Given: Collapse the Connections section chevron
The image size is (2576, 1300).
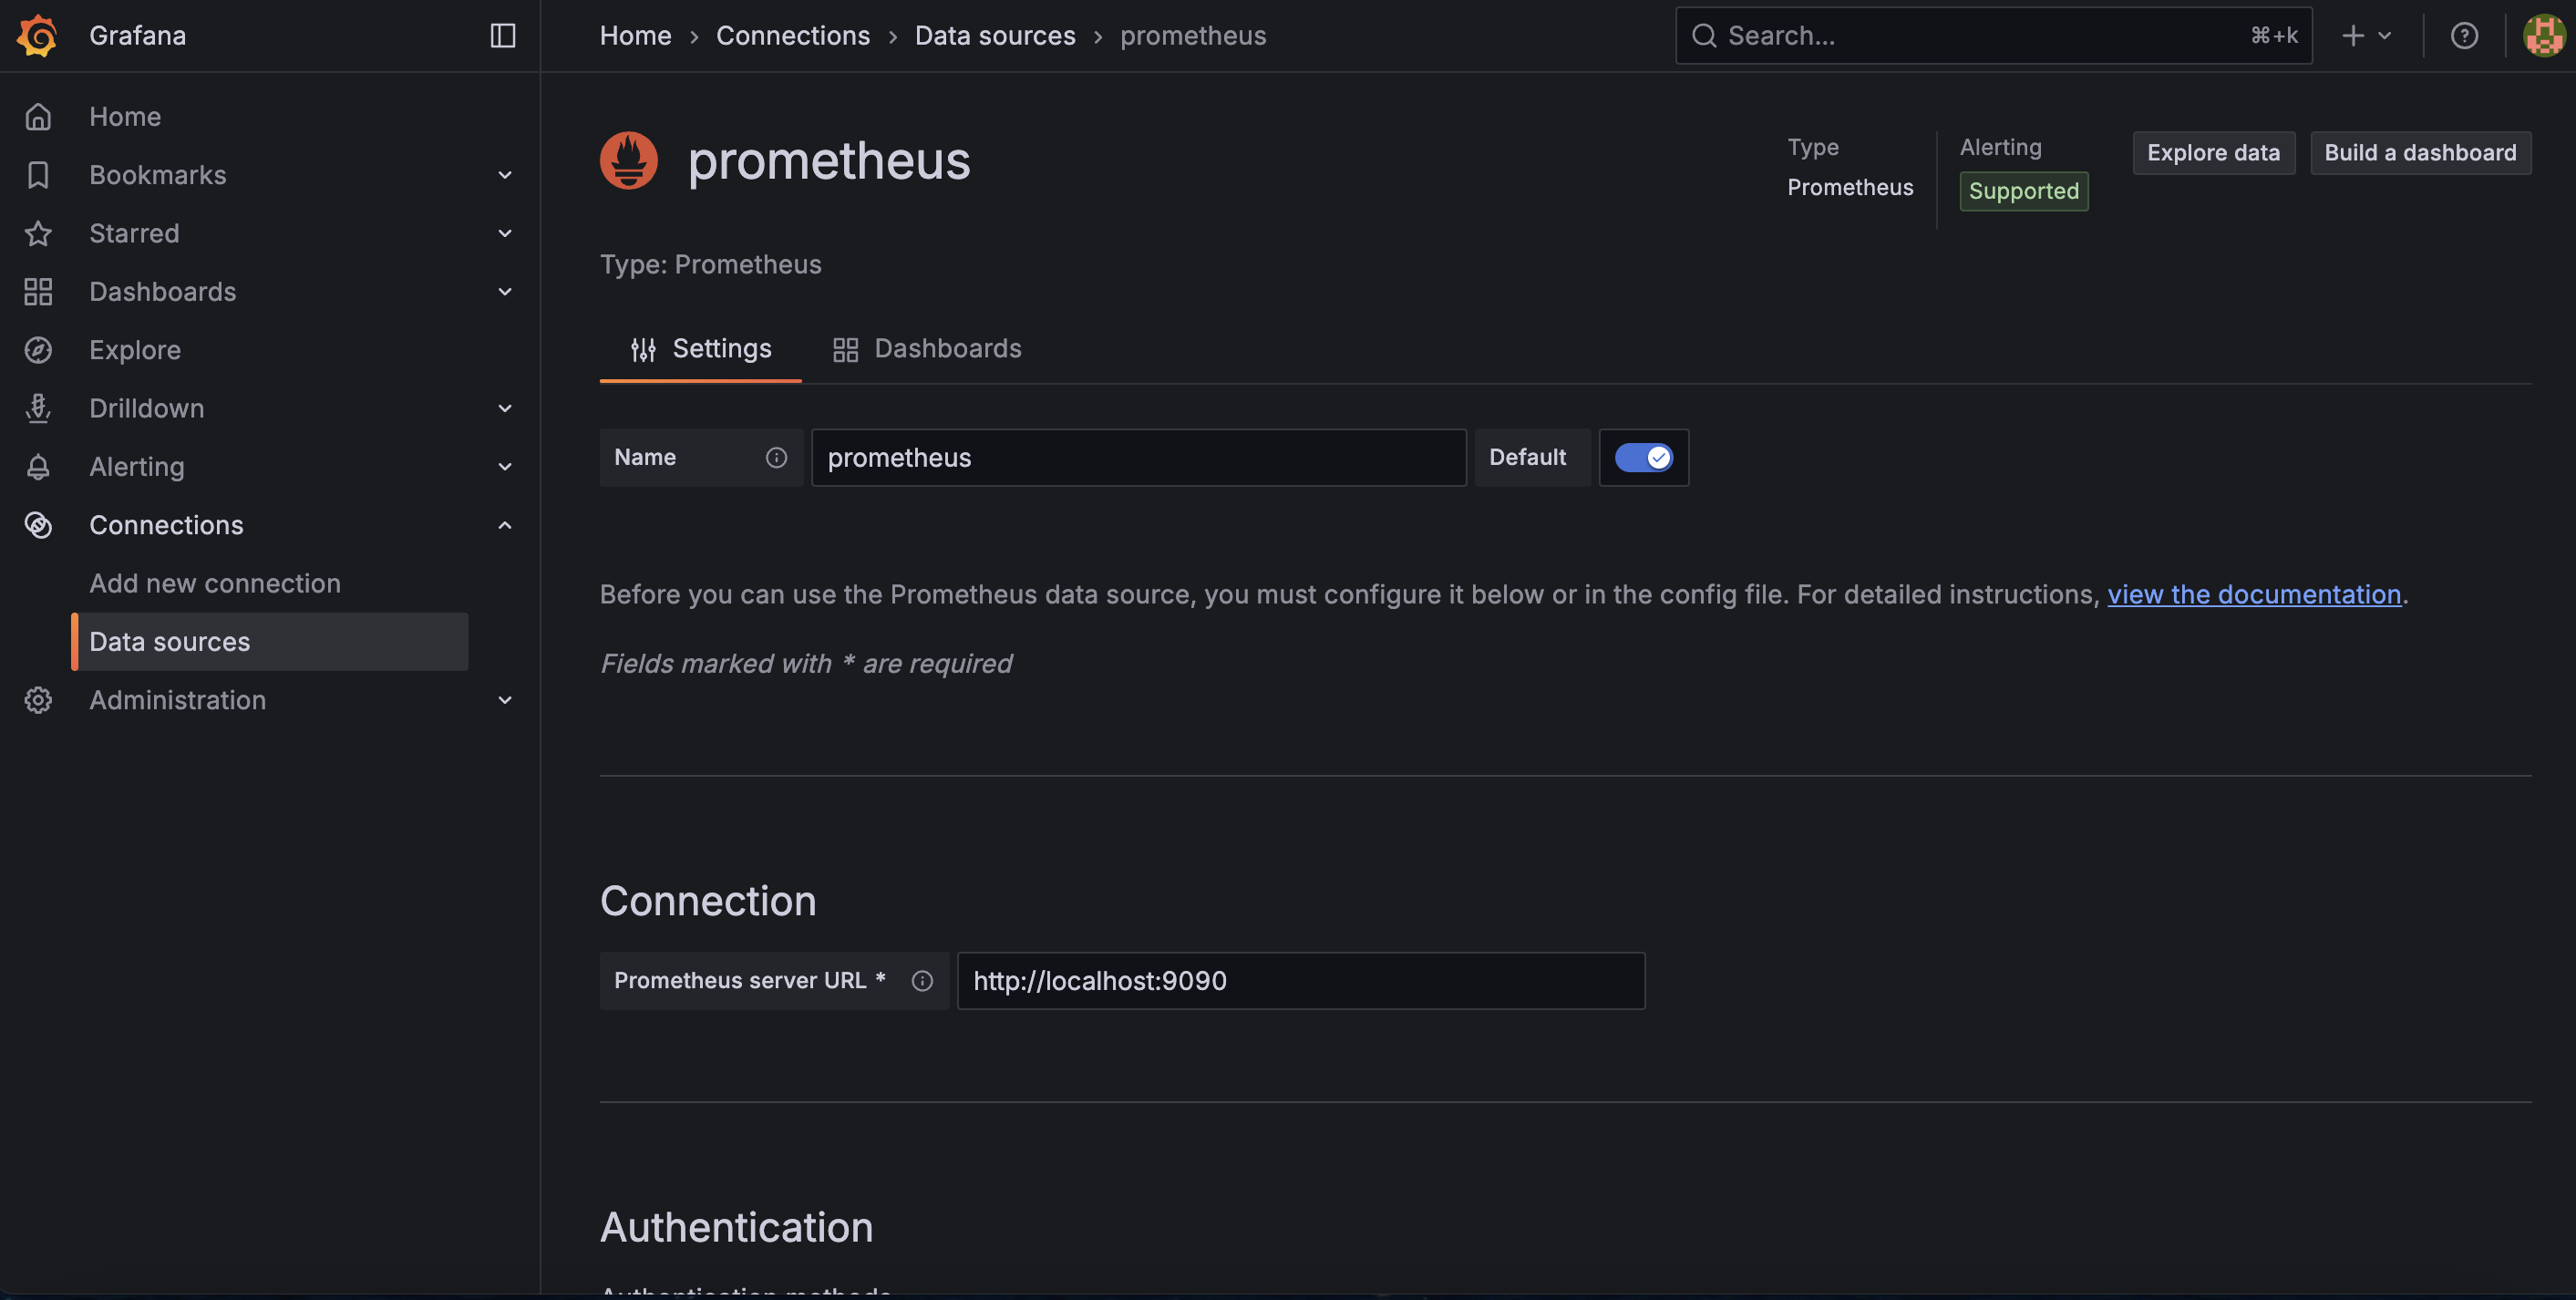Looking at the screenshot, I should 505,525.
